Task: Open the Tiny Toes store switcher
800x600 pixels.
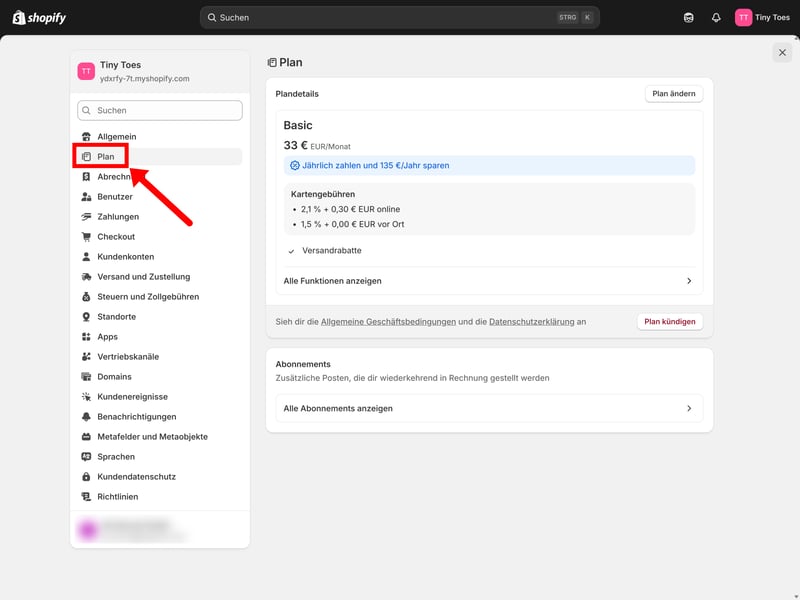Action: point(159,71)
